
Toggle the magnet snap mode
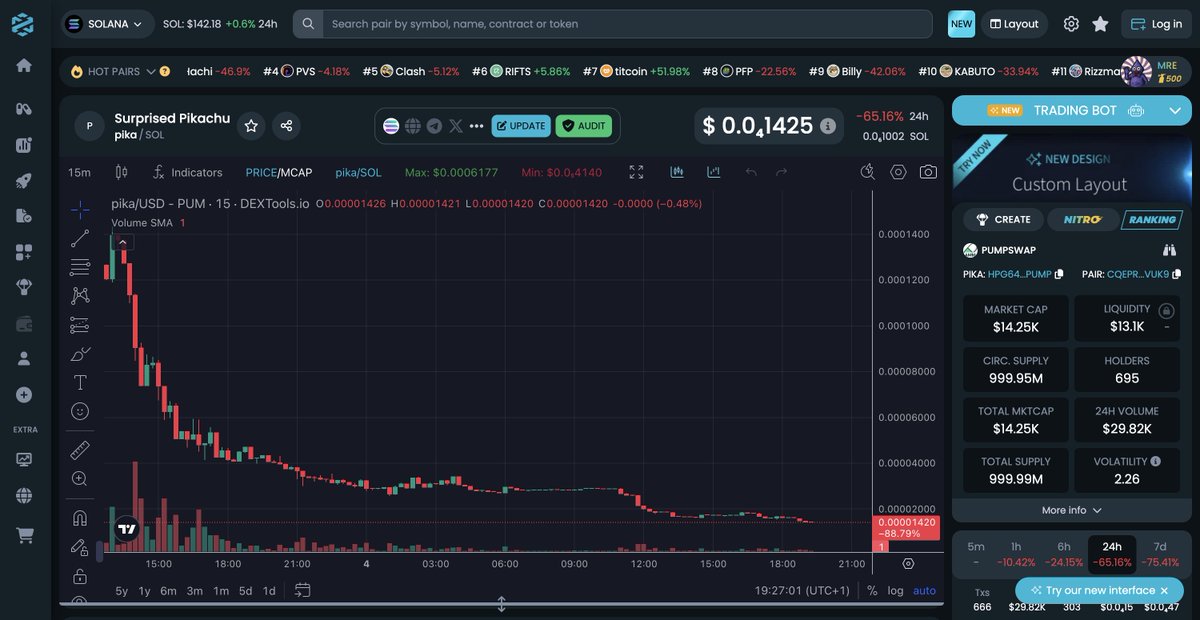pos(80,518)
